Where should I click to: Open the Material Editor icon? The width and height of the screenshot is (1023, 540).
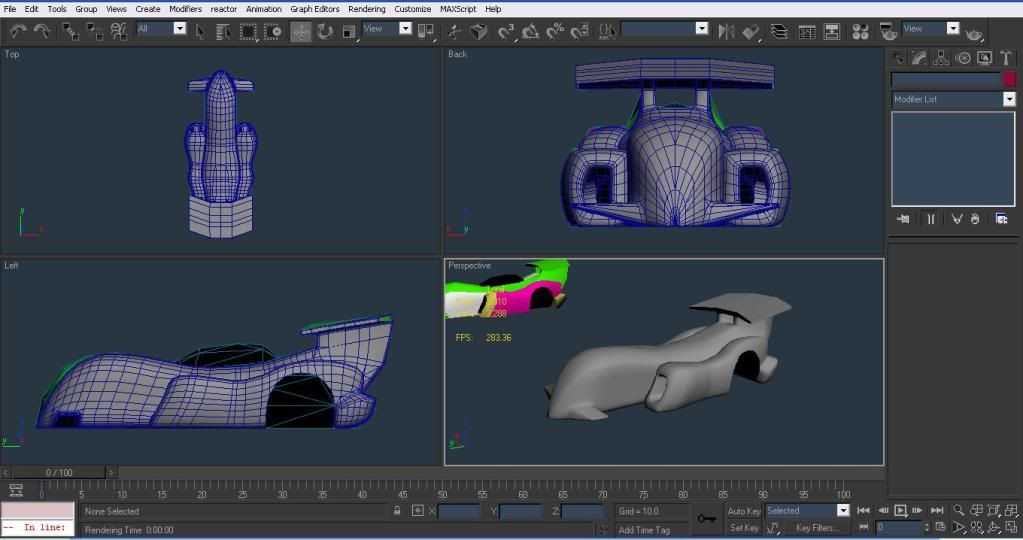click(859, 31)
